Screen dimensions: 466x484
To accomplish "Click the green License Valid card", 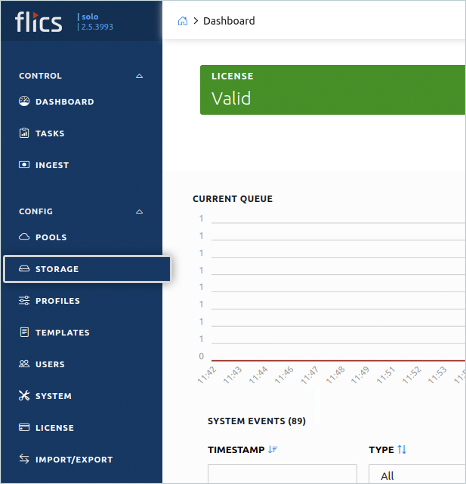I will tap(332, 90).
